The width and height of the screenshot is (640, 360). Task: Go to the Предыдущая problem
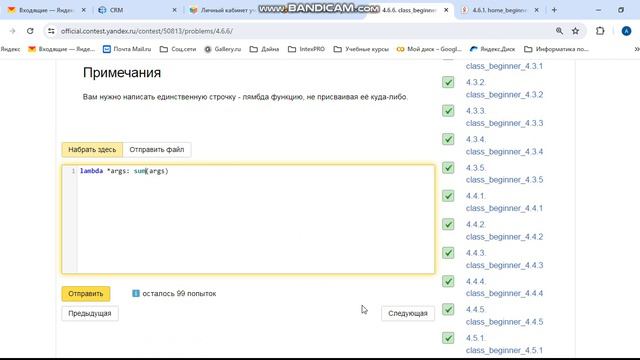click(90, 313)
